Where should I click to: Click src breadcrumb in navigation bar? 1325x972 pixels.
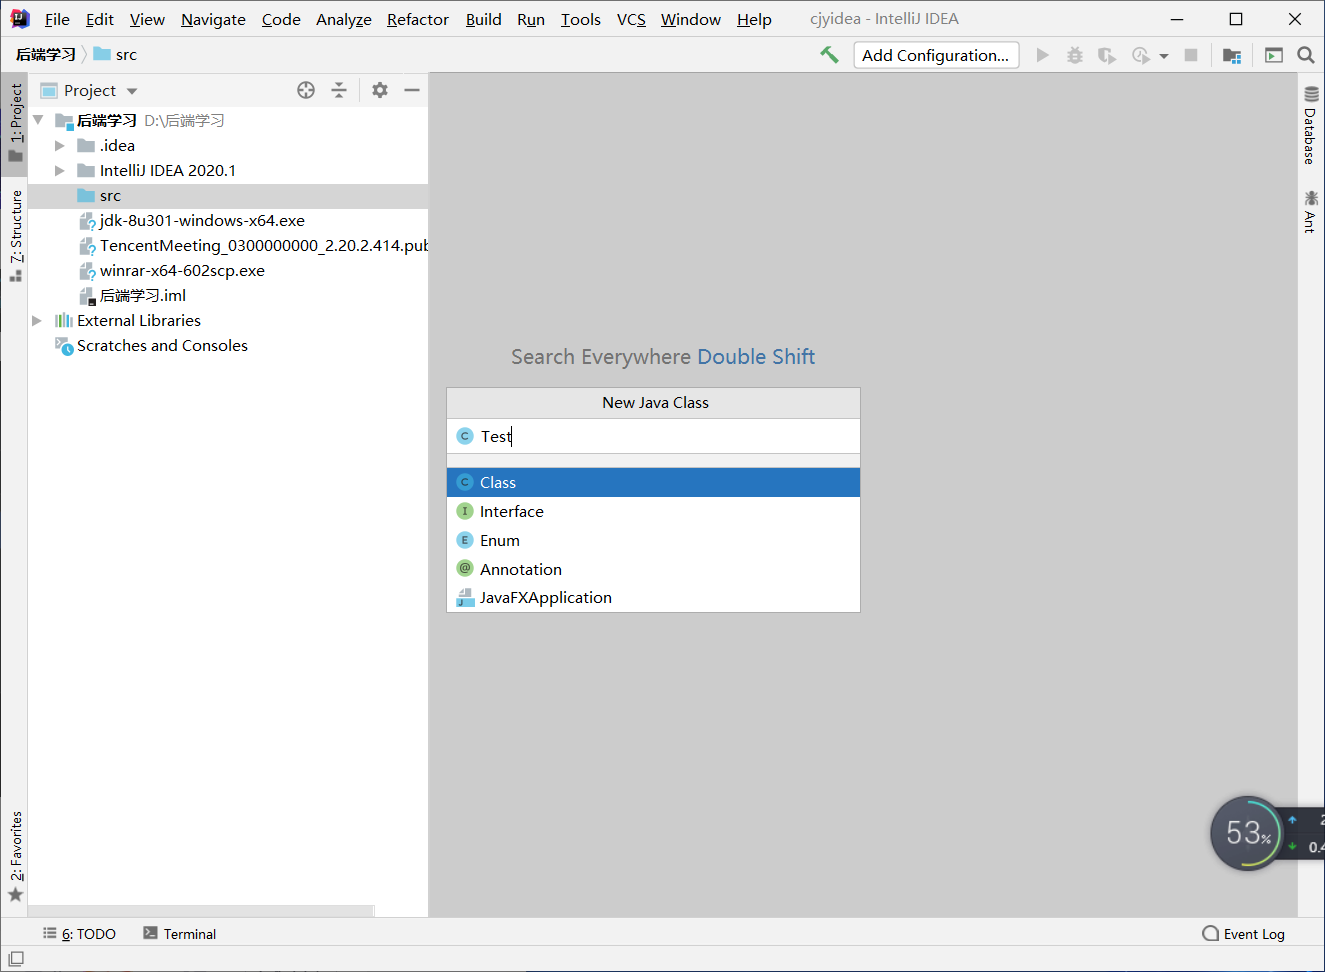tap(116, 55)
